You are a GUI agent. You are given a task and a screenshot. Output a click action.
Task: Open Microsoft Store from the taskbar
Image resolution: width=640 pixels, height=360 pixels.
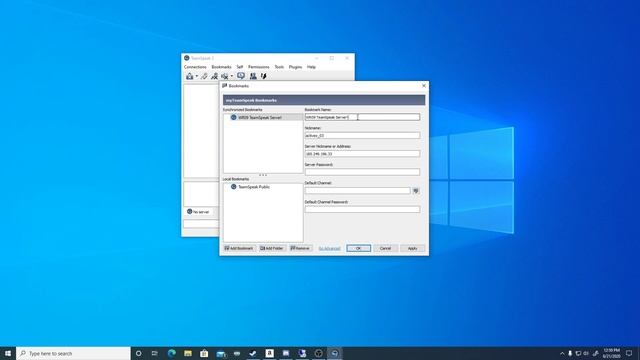pos(204,353)
